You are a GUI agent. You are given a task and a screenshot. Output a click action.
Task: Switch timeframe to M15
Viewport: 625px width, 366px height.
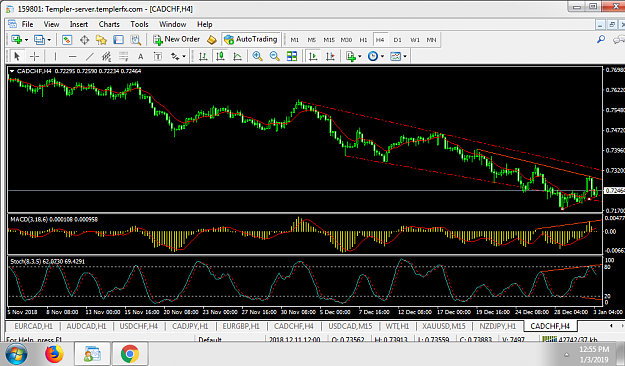329,40
